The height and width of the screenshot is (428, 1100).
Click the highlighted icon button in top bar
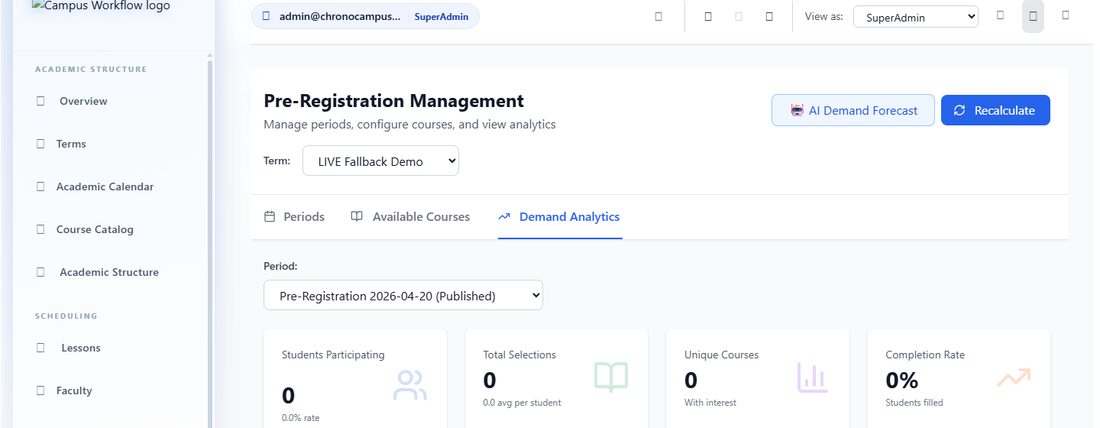coord(1033,16)
